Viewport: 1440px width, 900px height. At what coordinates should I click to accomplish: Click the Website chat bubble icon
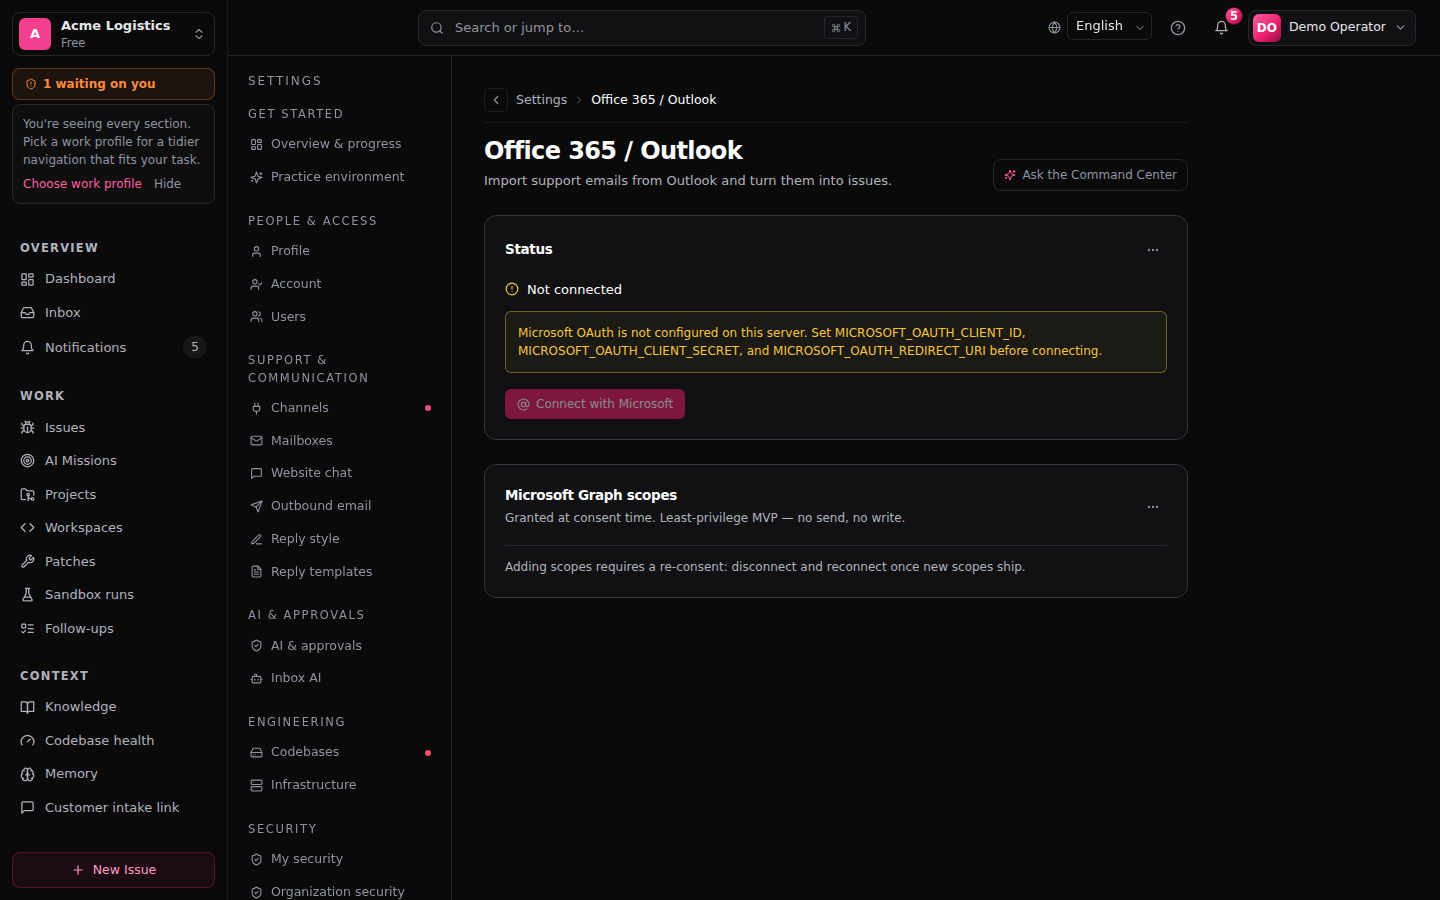pos(257,473)
